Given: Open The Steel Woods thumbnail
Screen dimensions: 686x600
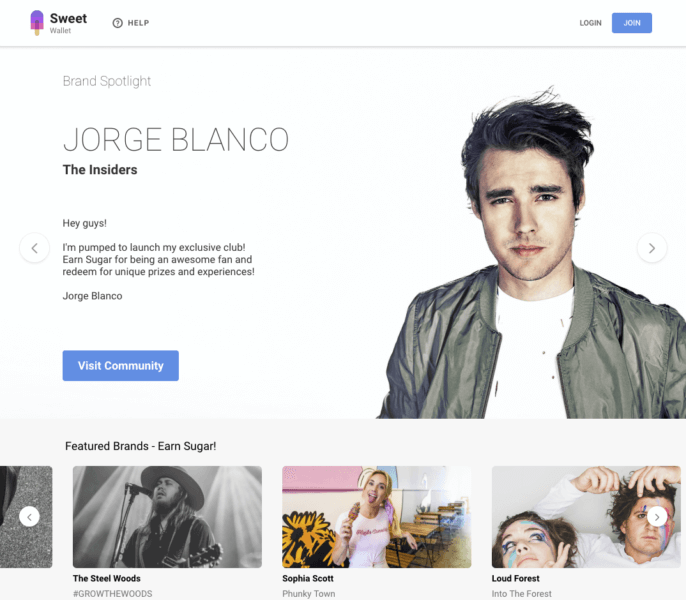Looking at the screenshot, I should (167, 517).
